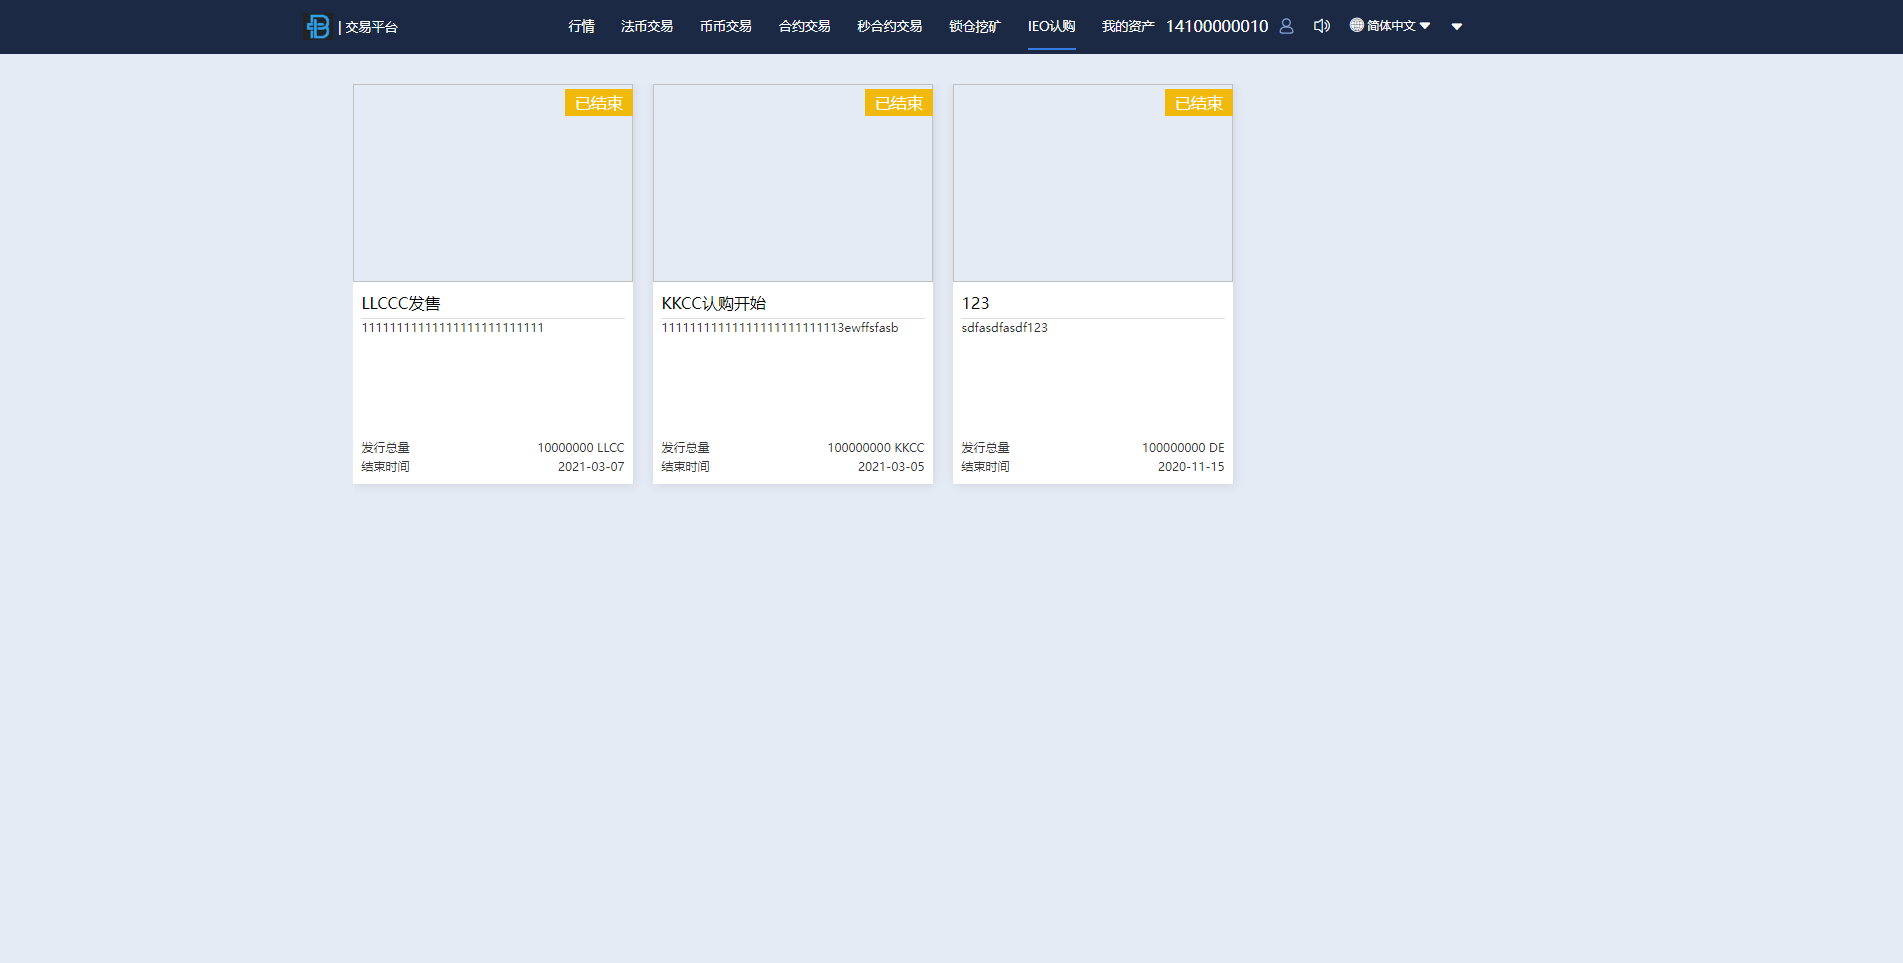
Task: Go to 我的资产 page
Action: pyautogui.click(x=1127, y=26)
